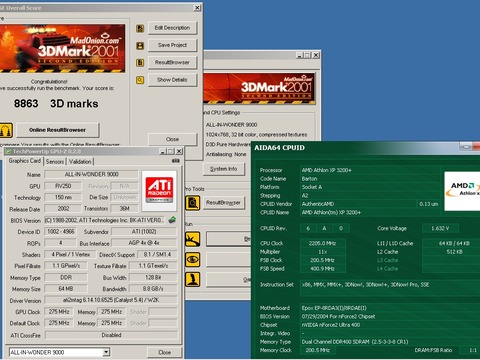Switch to GPU-Z Sensors tab
480x360 pixels.
pyautogui.click(x=55, y=162)
